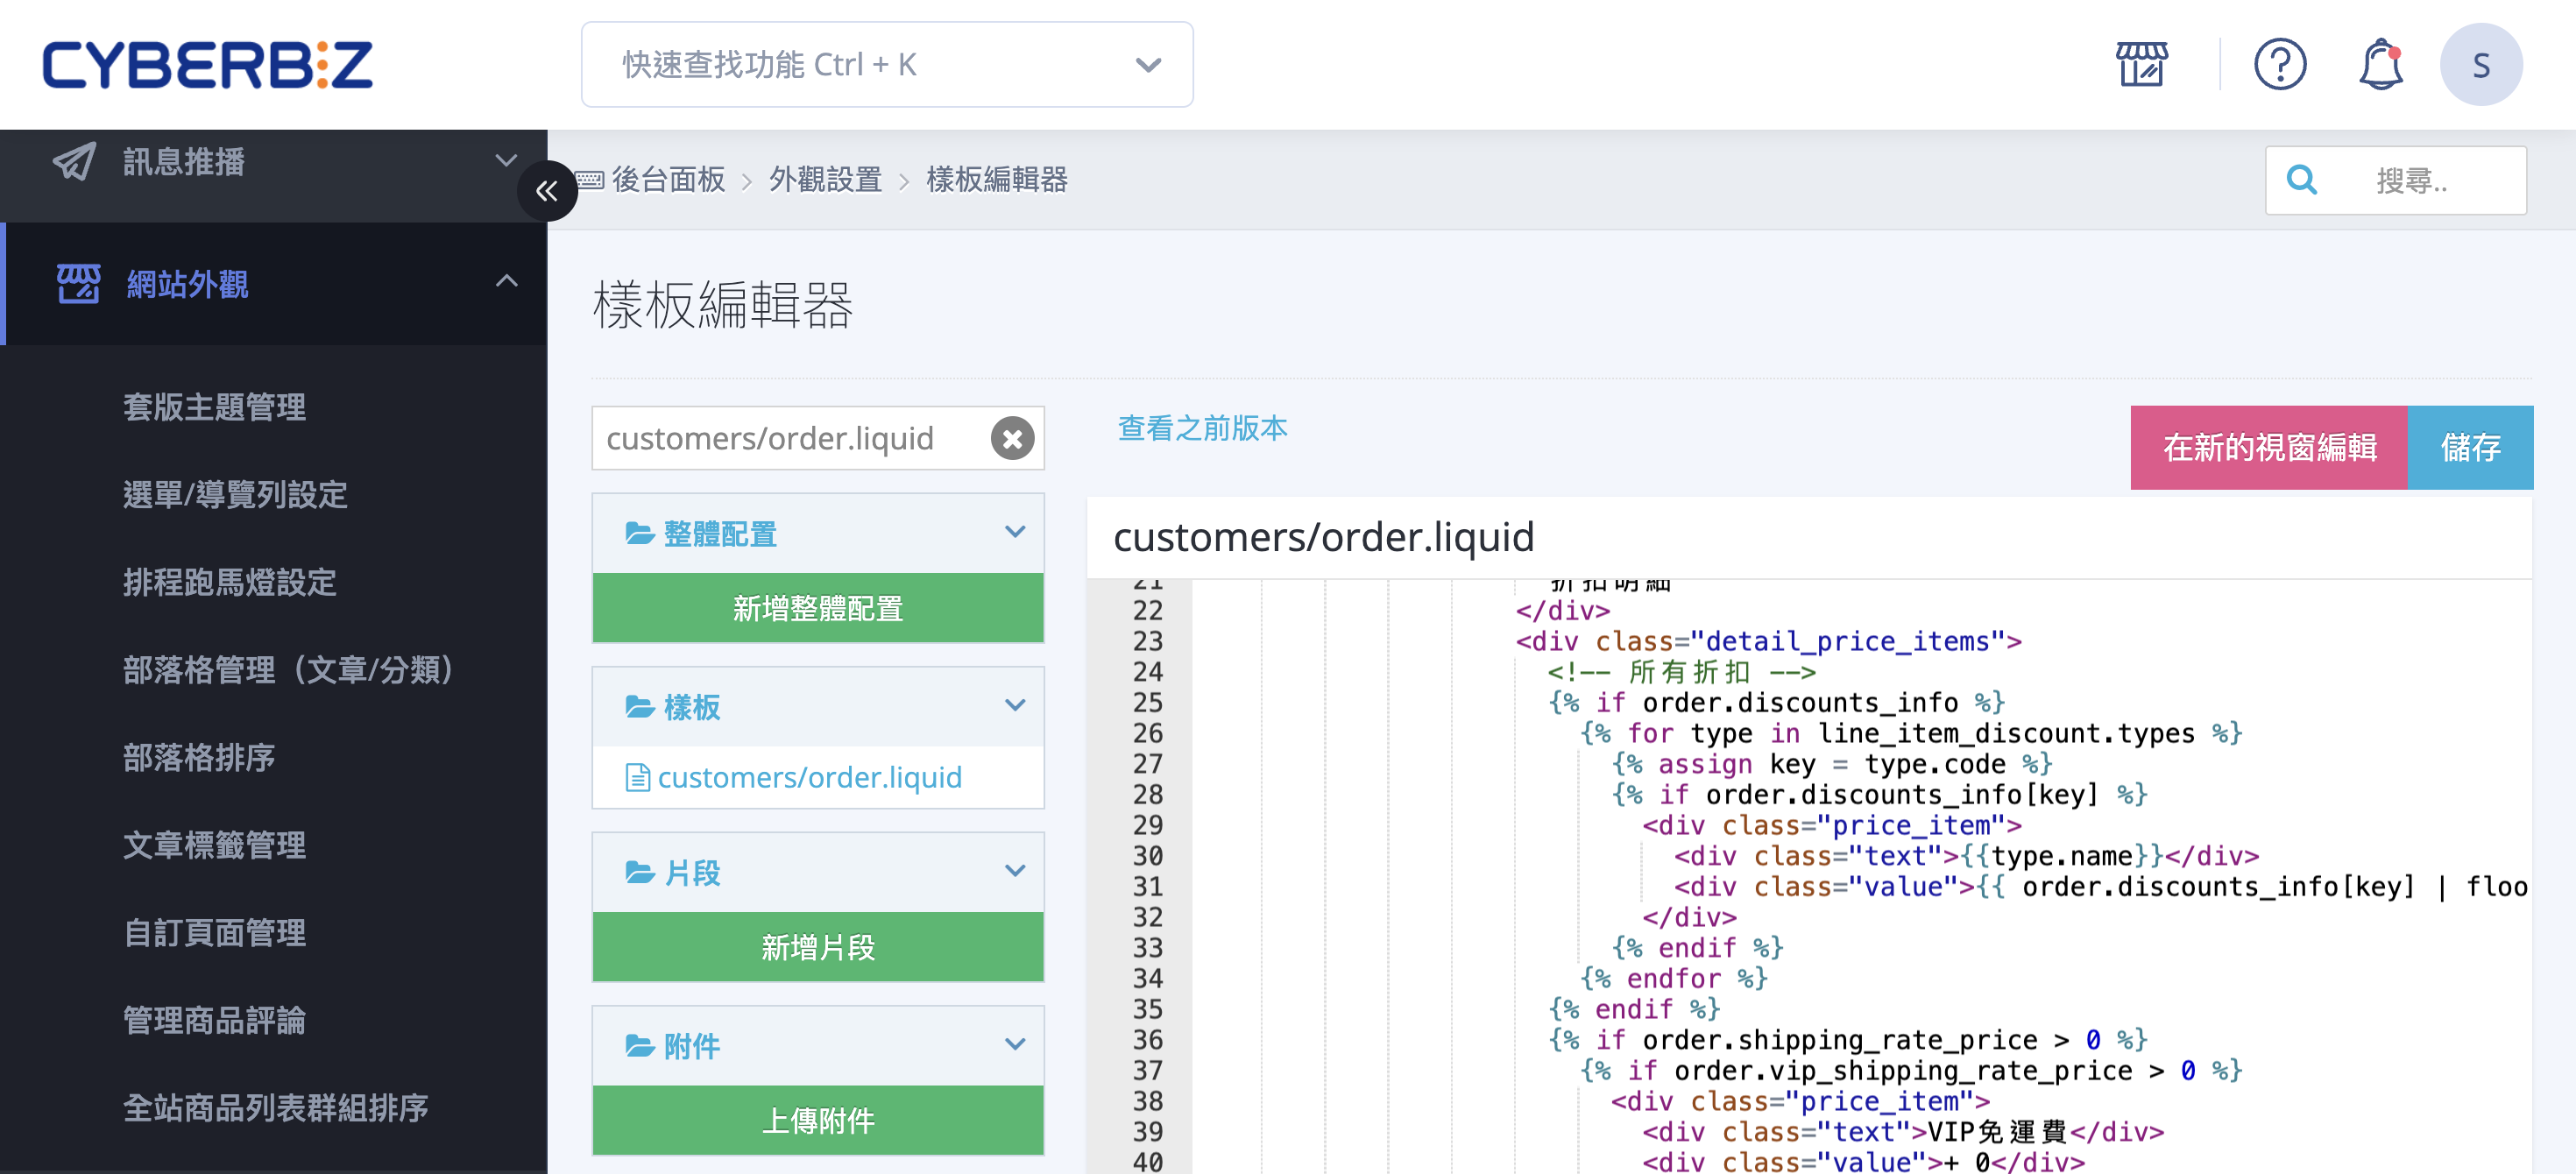Viewport: 2576px width, 1174px height.
Task: Click the 儲存 save button
Action: coord(2470,447)
